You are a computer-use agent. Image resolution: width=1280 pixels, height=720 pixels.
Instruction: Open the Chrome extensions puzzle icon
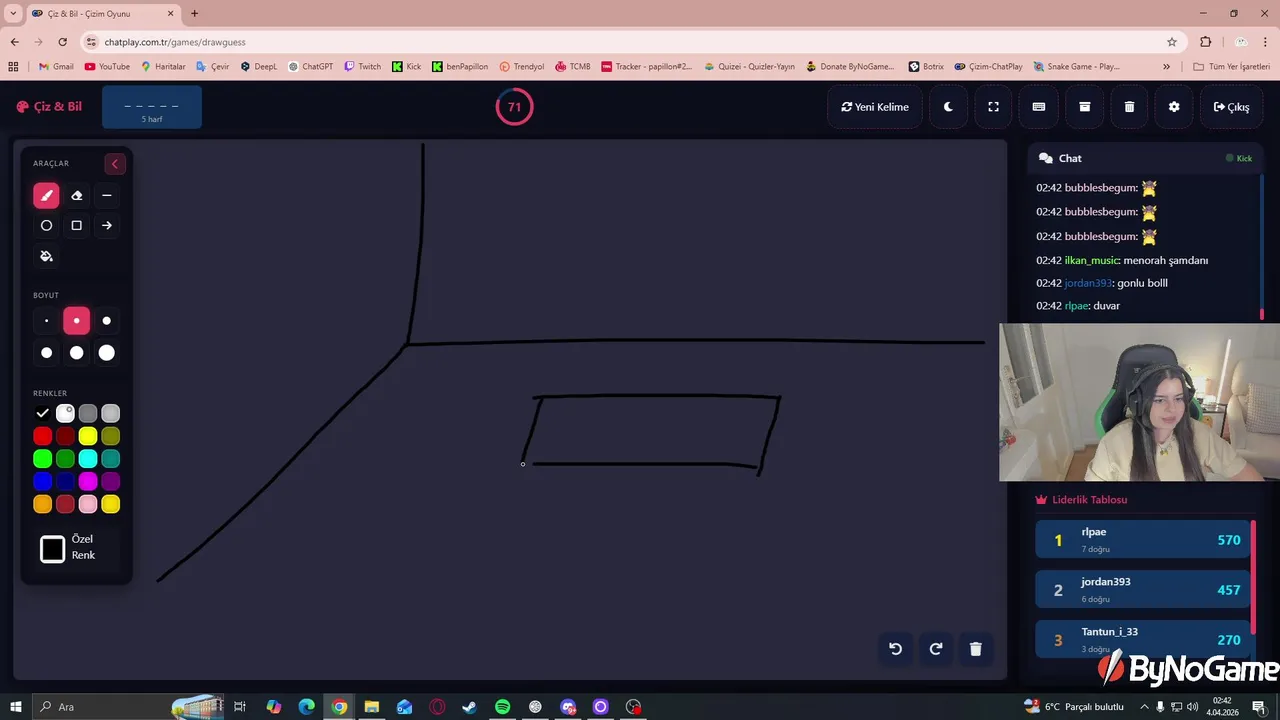point(1205,42)
